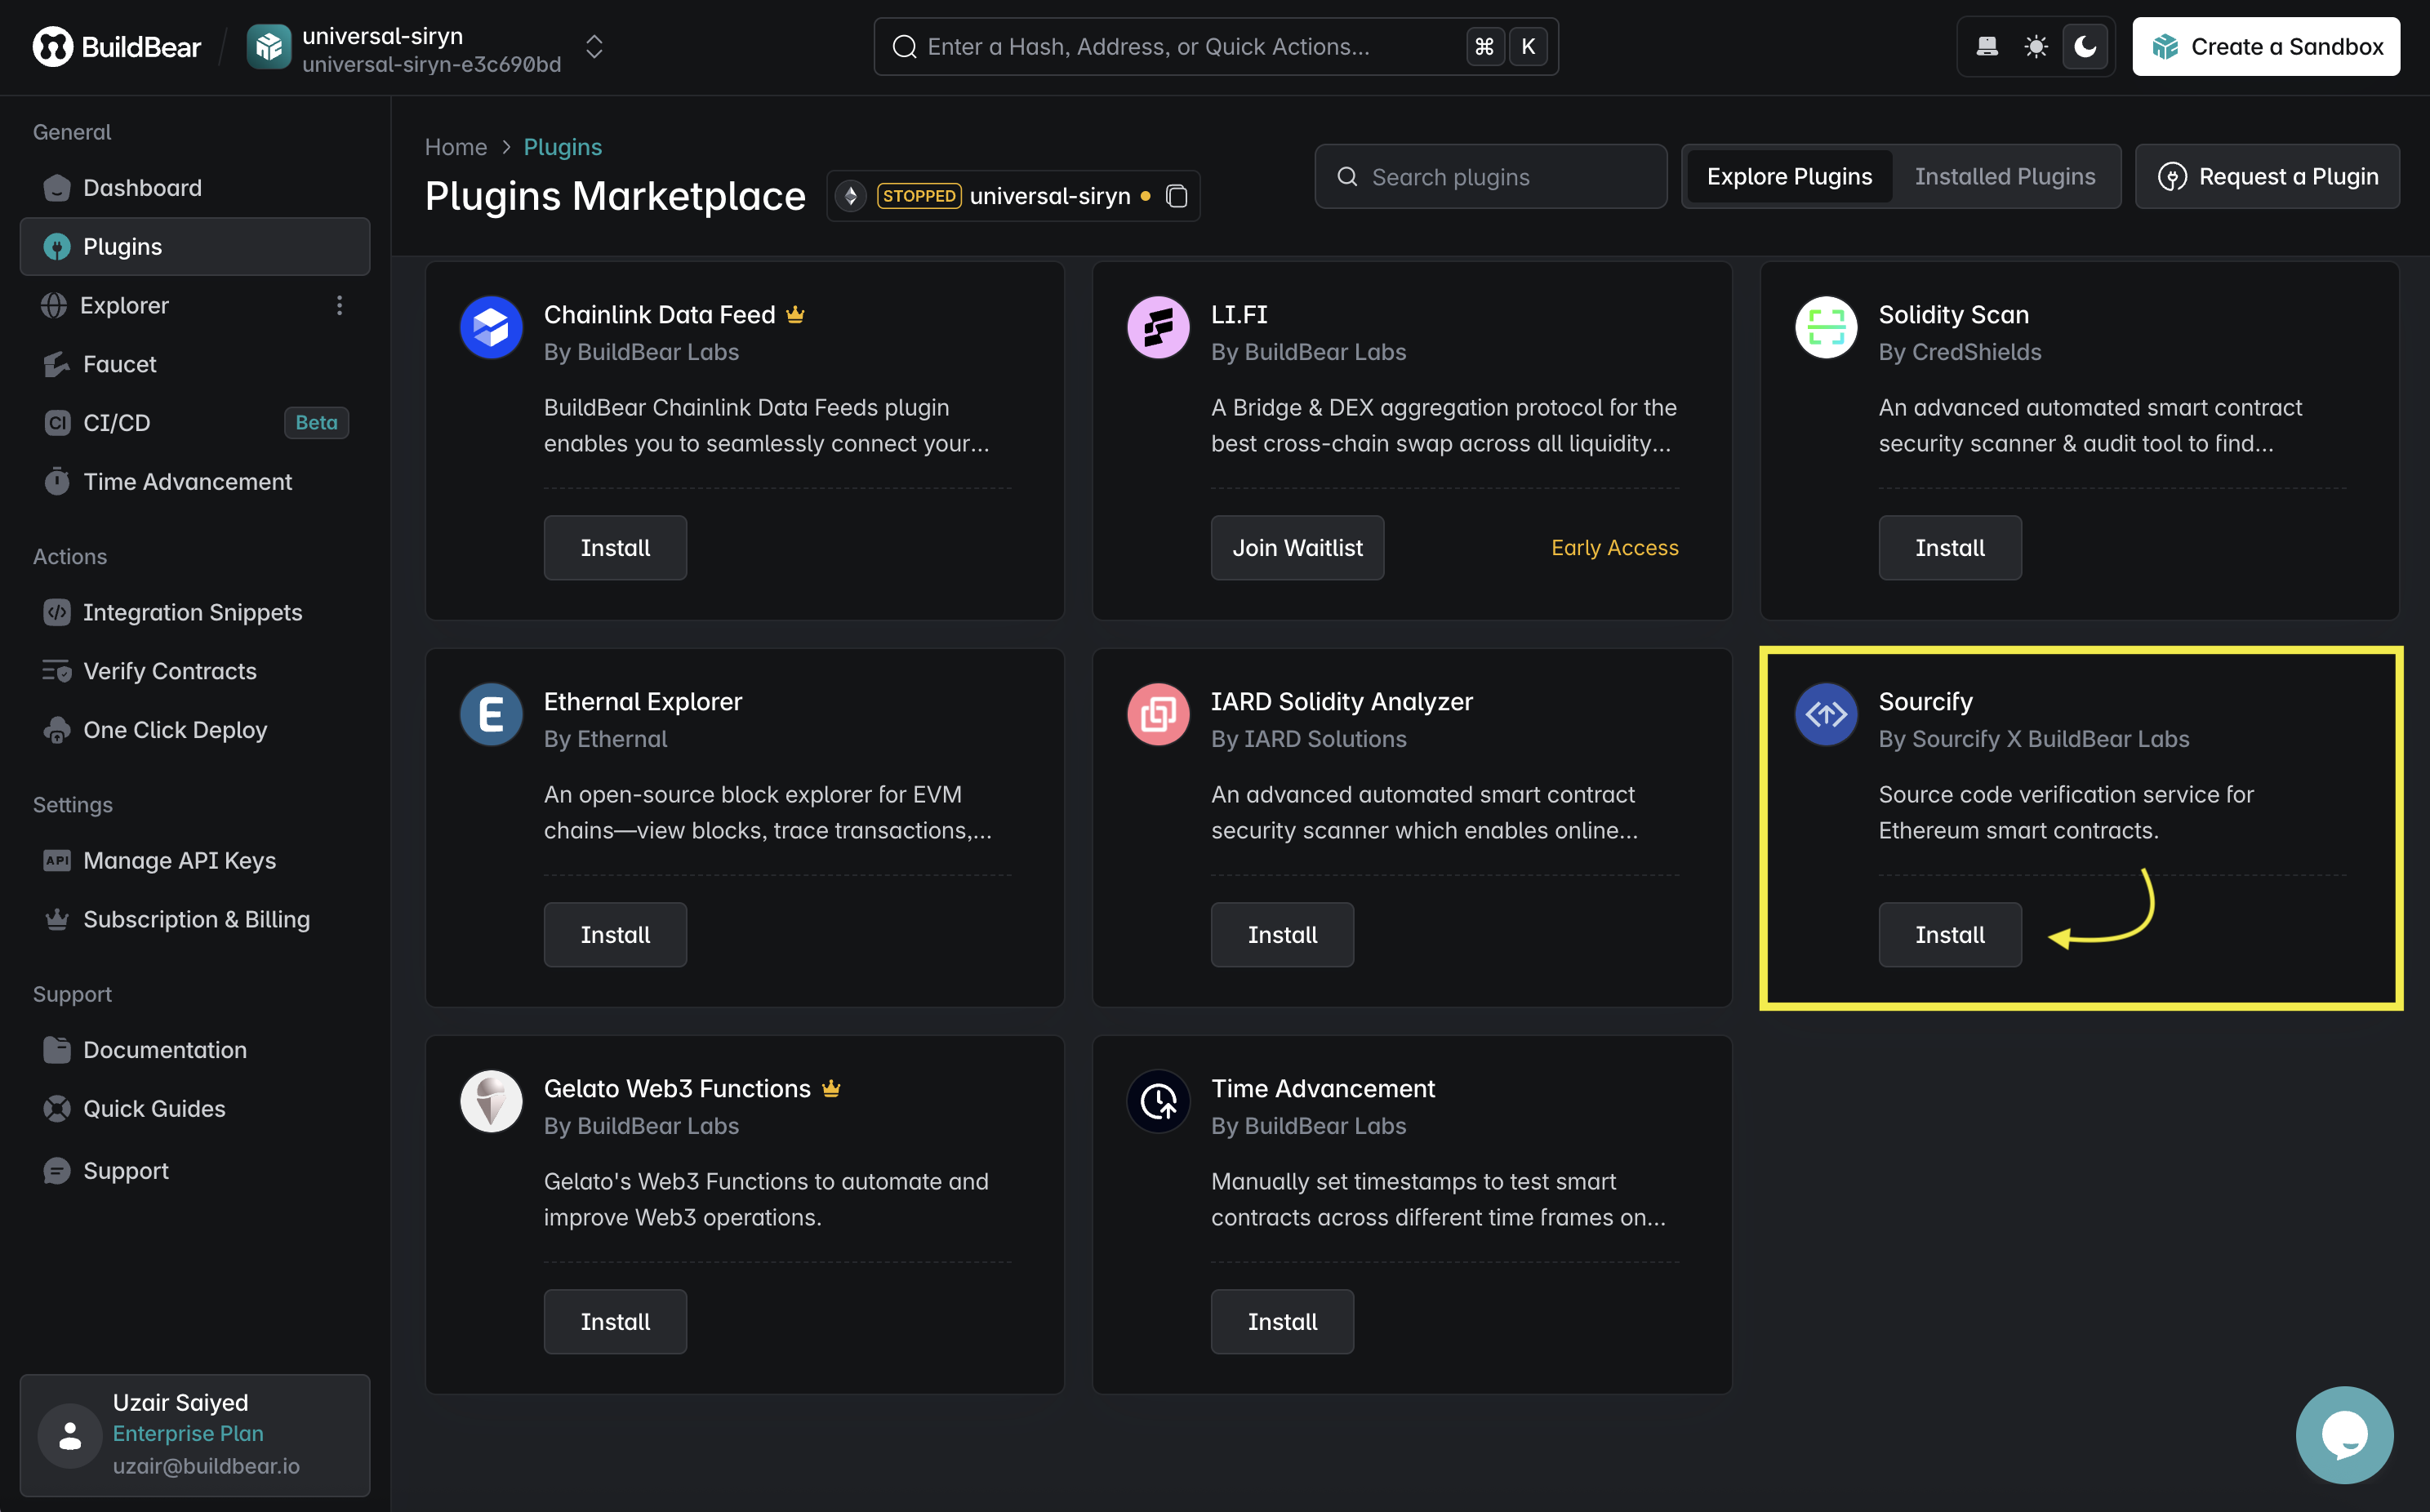
Task: Click the Ethernal Explorer logo
Action: point(491,714)
